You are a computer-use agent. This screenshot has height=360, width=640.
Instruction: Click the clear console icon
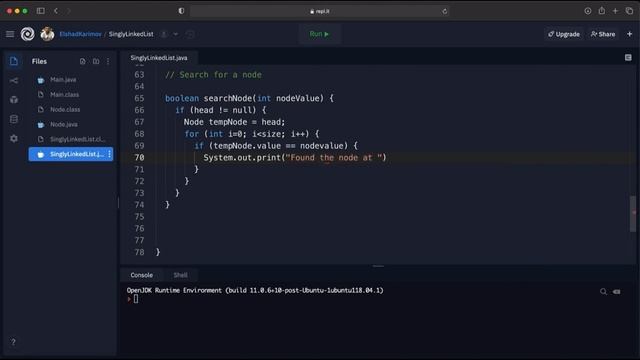click(617, 292)
